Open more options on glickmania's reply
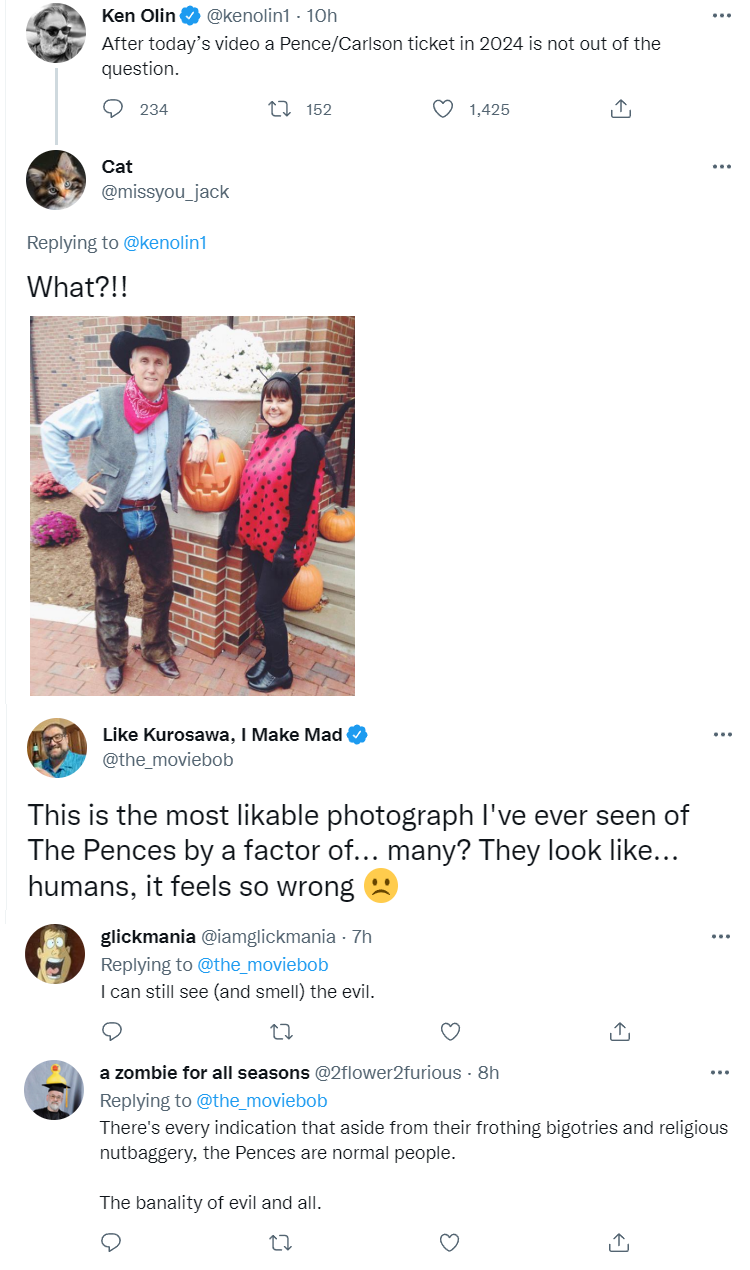This screenshot has height=1270, width=750. pos(721,937)
